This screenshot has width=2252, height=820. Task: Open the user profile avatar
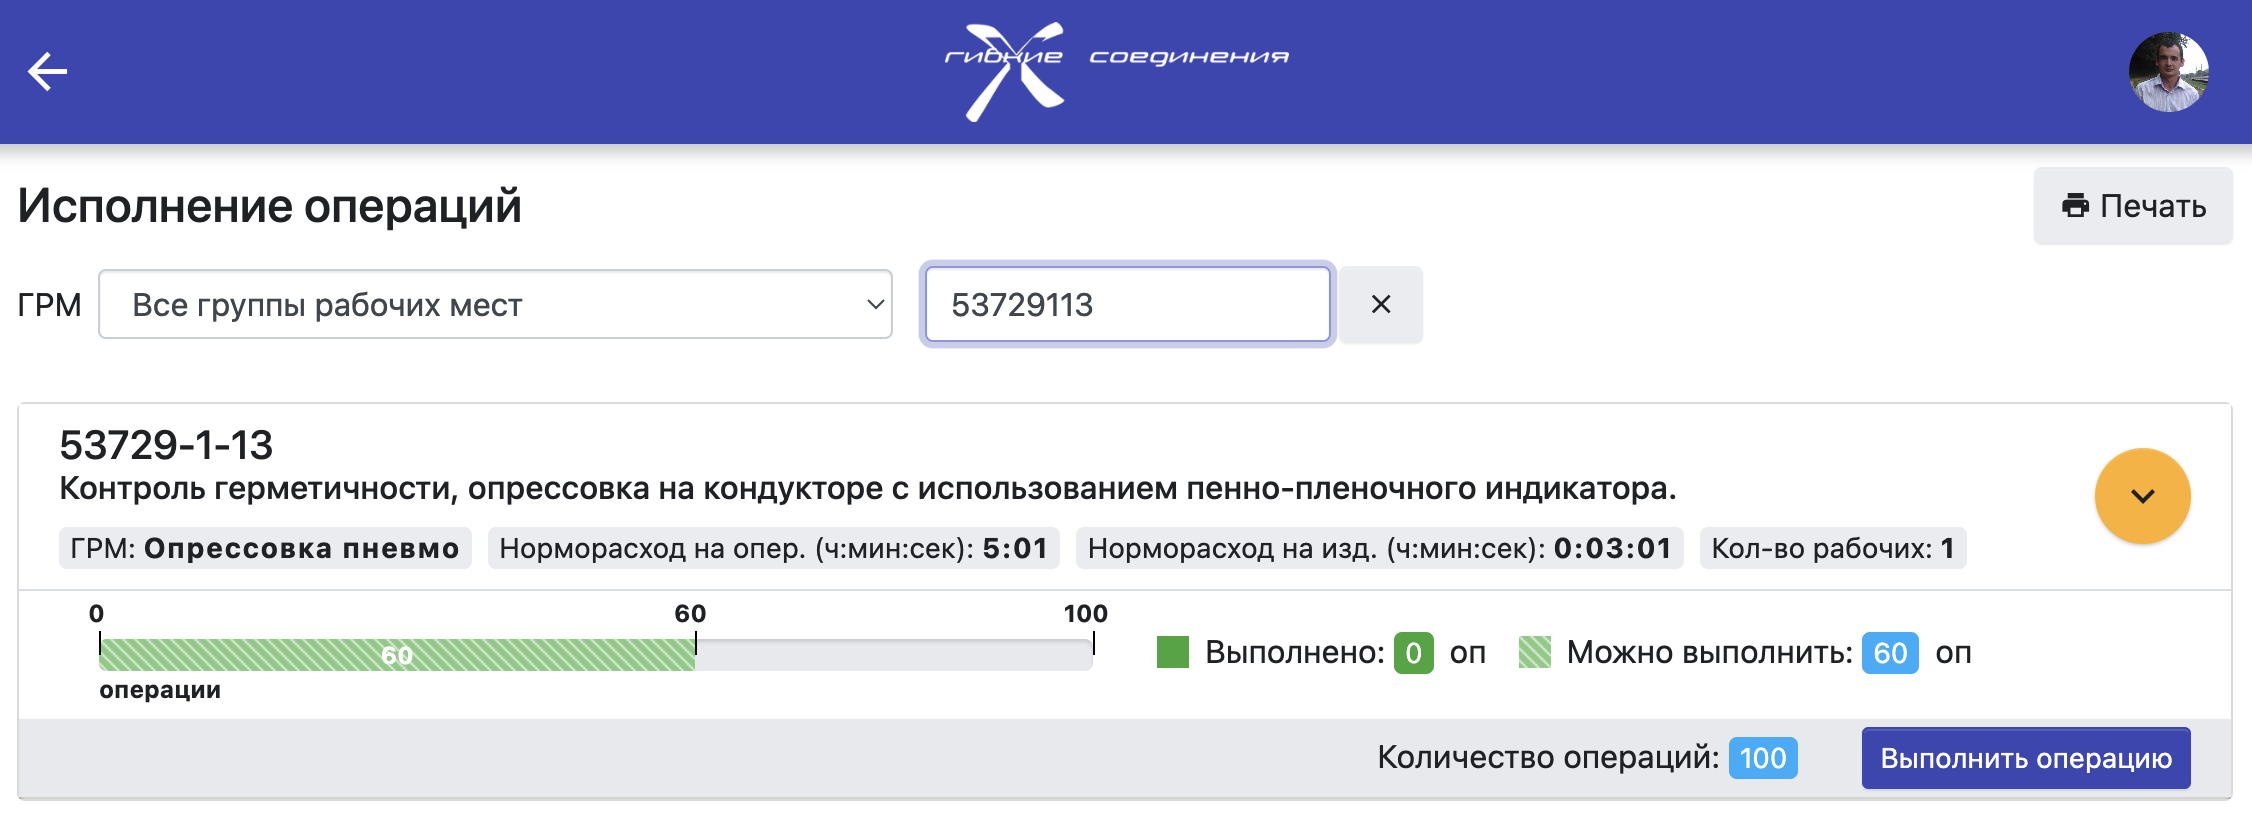pyautogui.click(x=2168, y=72)
